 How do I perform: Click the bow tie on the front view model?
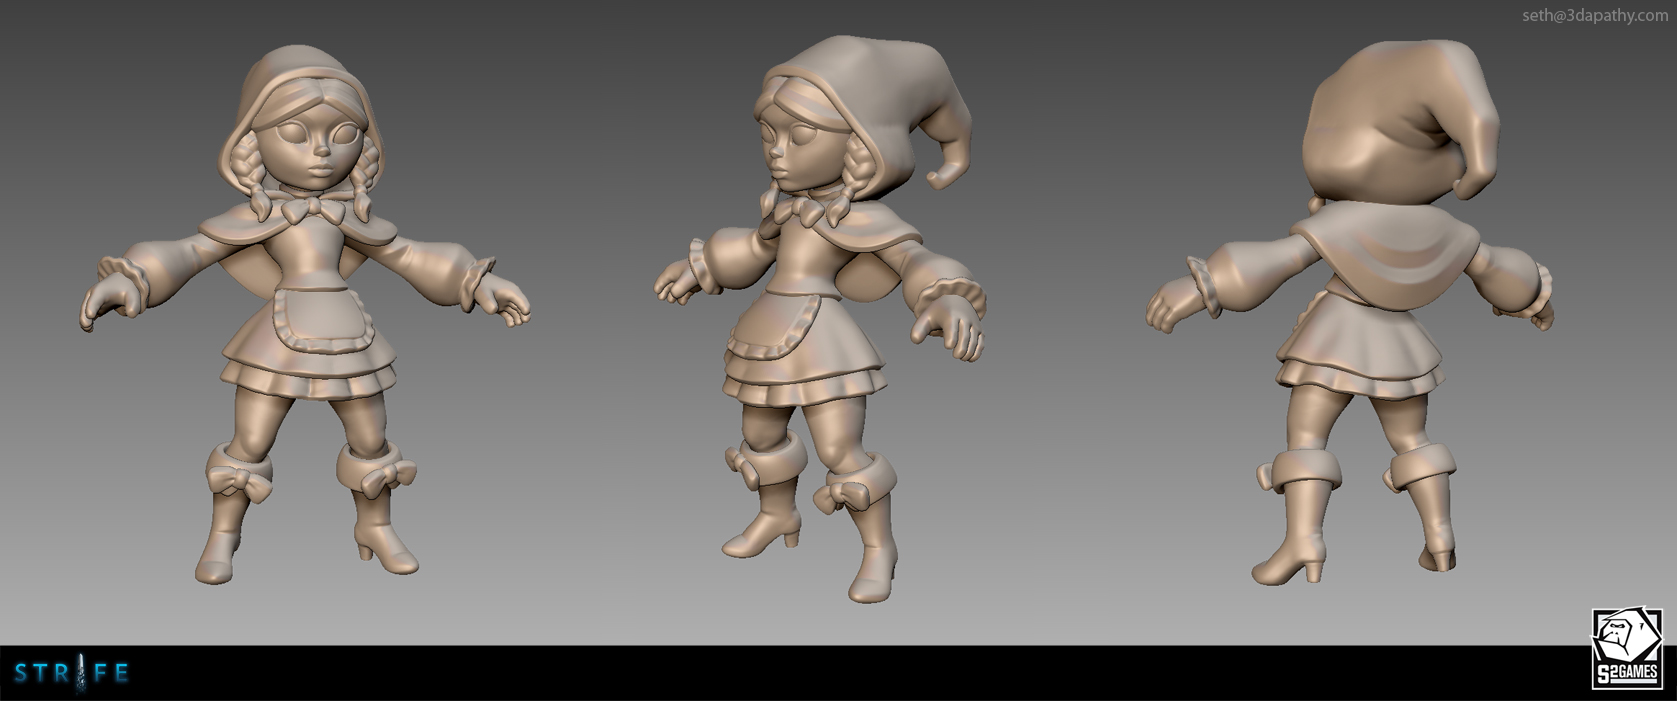[x=312, y=207]
